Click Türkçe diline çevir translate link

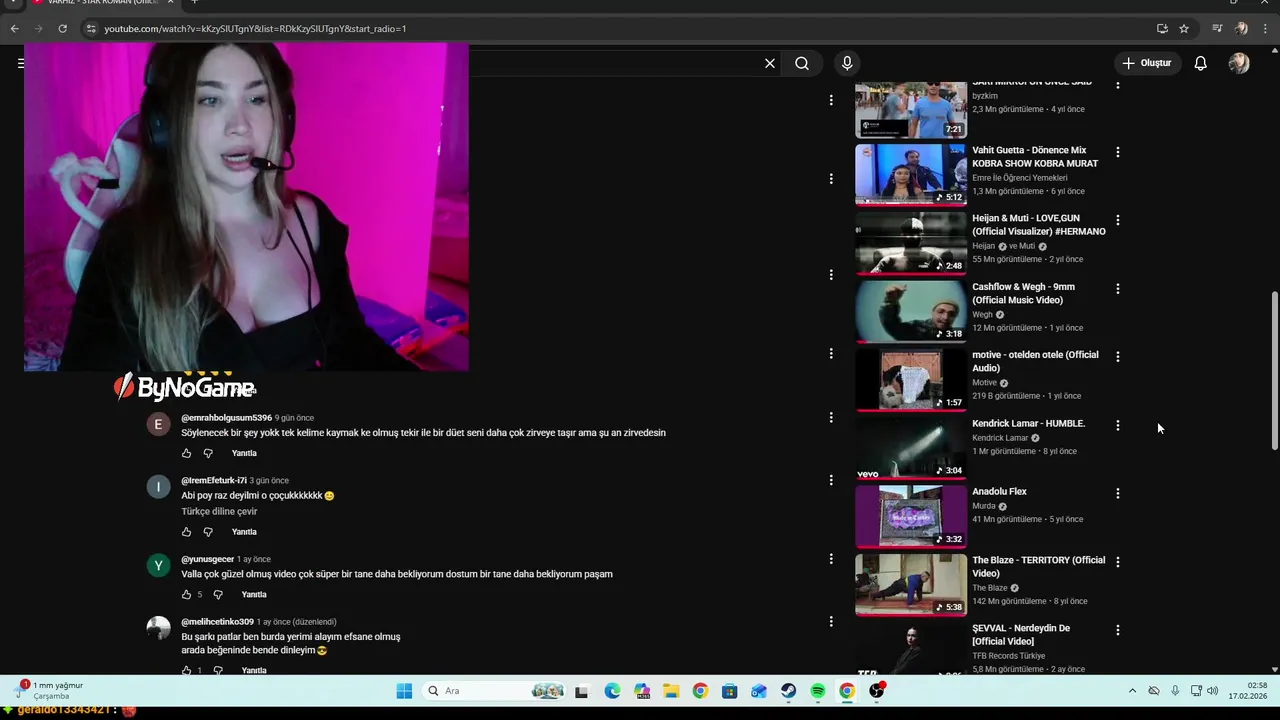219,511
